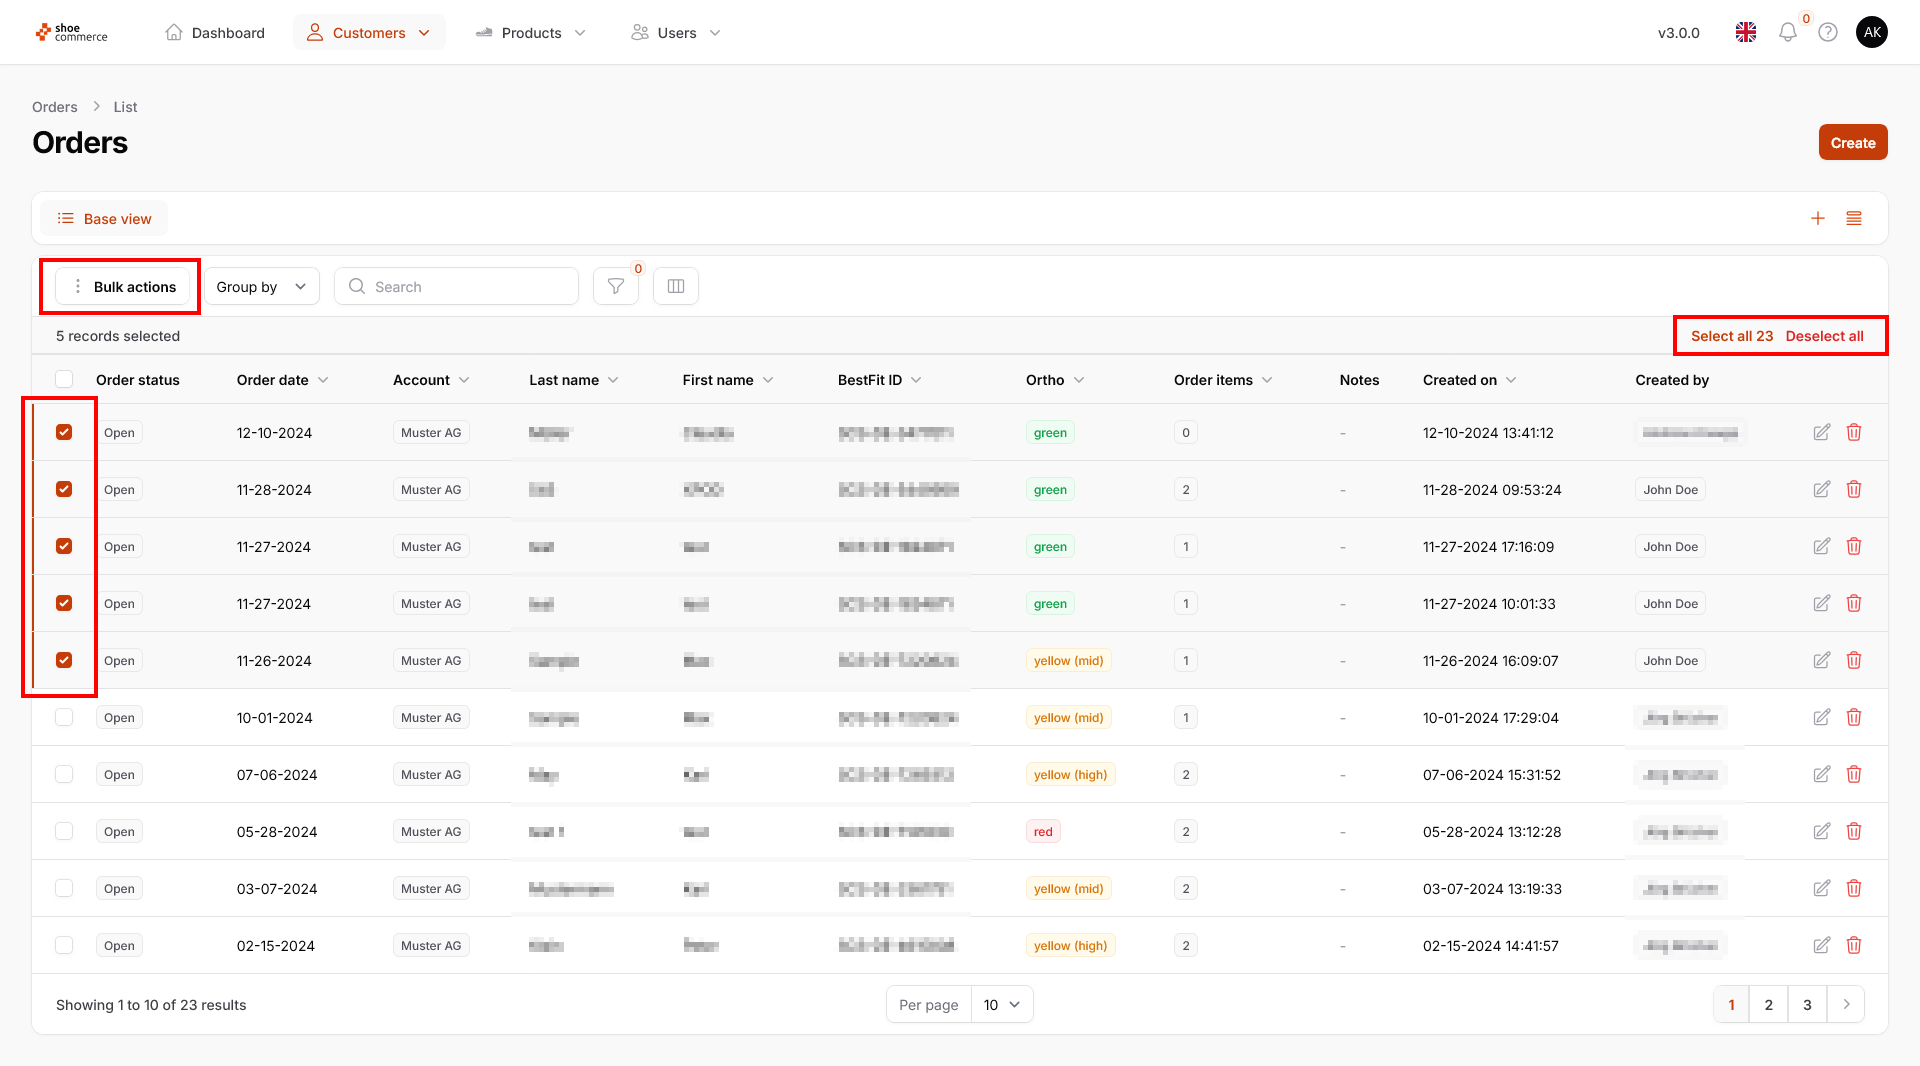Viewport: 1920px width, 1066px height.
Task: Click the plus icon to add view
Action: tap(1818, 219)
